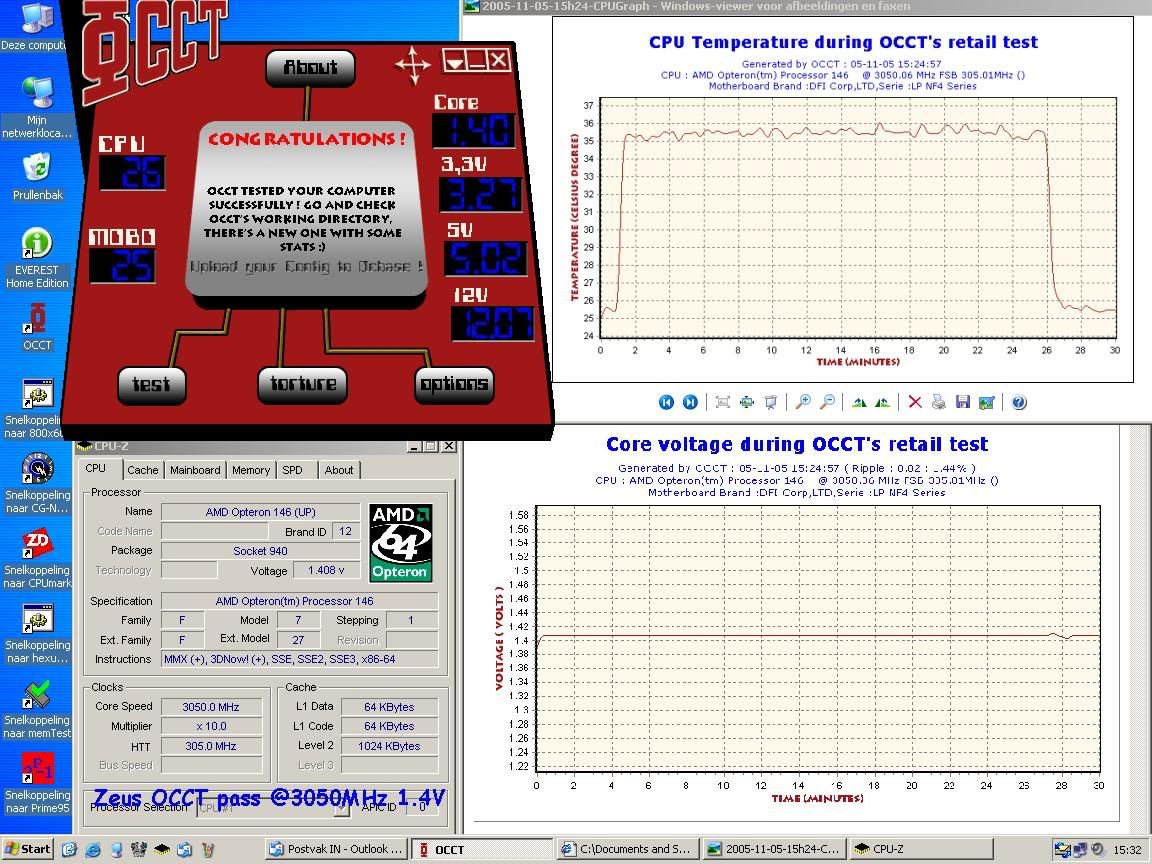Screen dimensions: 1152x864
Task: Switch to Postvak IN Outlook taskbar item
Action: (336, 849)
